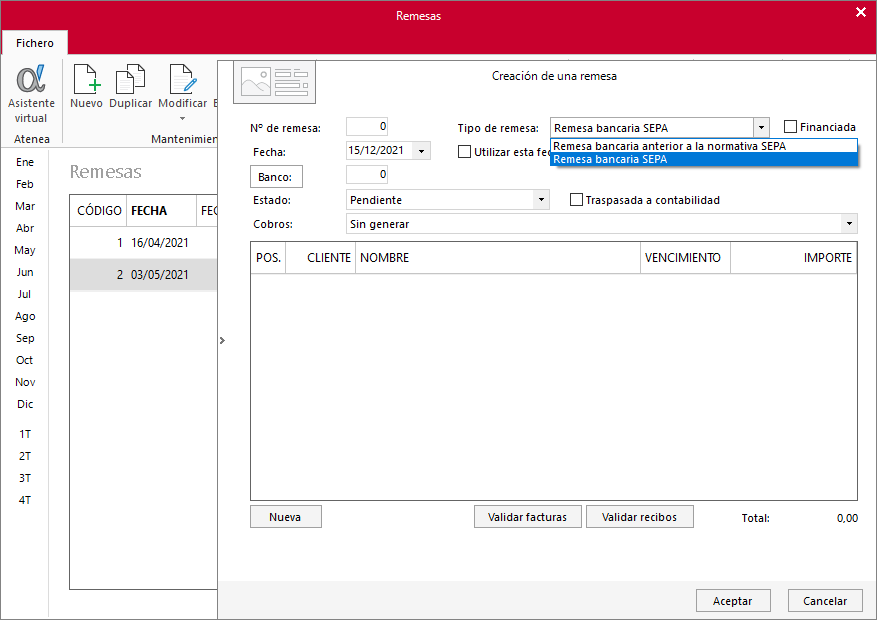
Task: Select 'Remesa bancaria anterior a la normativa SEPA'
Action: coord(704,146)
